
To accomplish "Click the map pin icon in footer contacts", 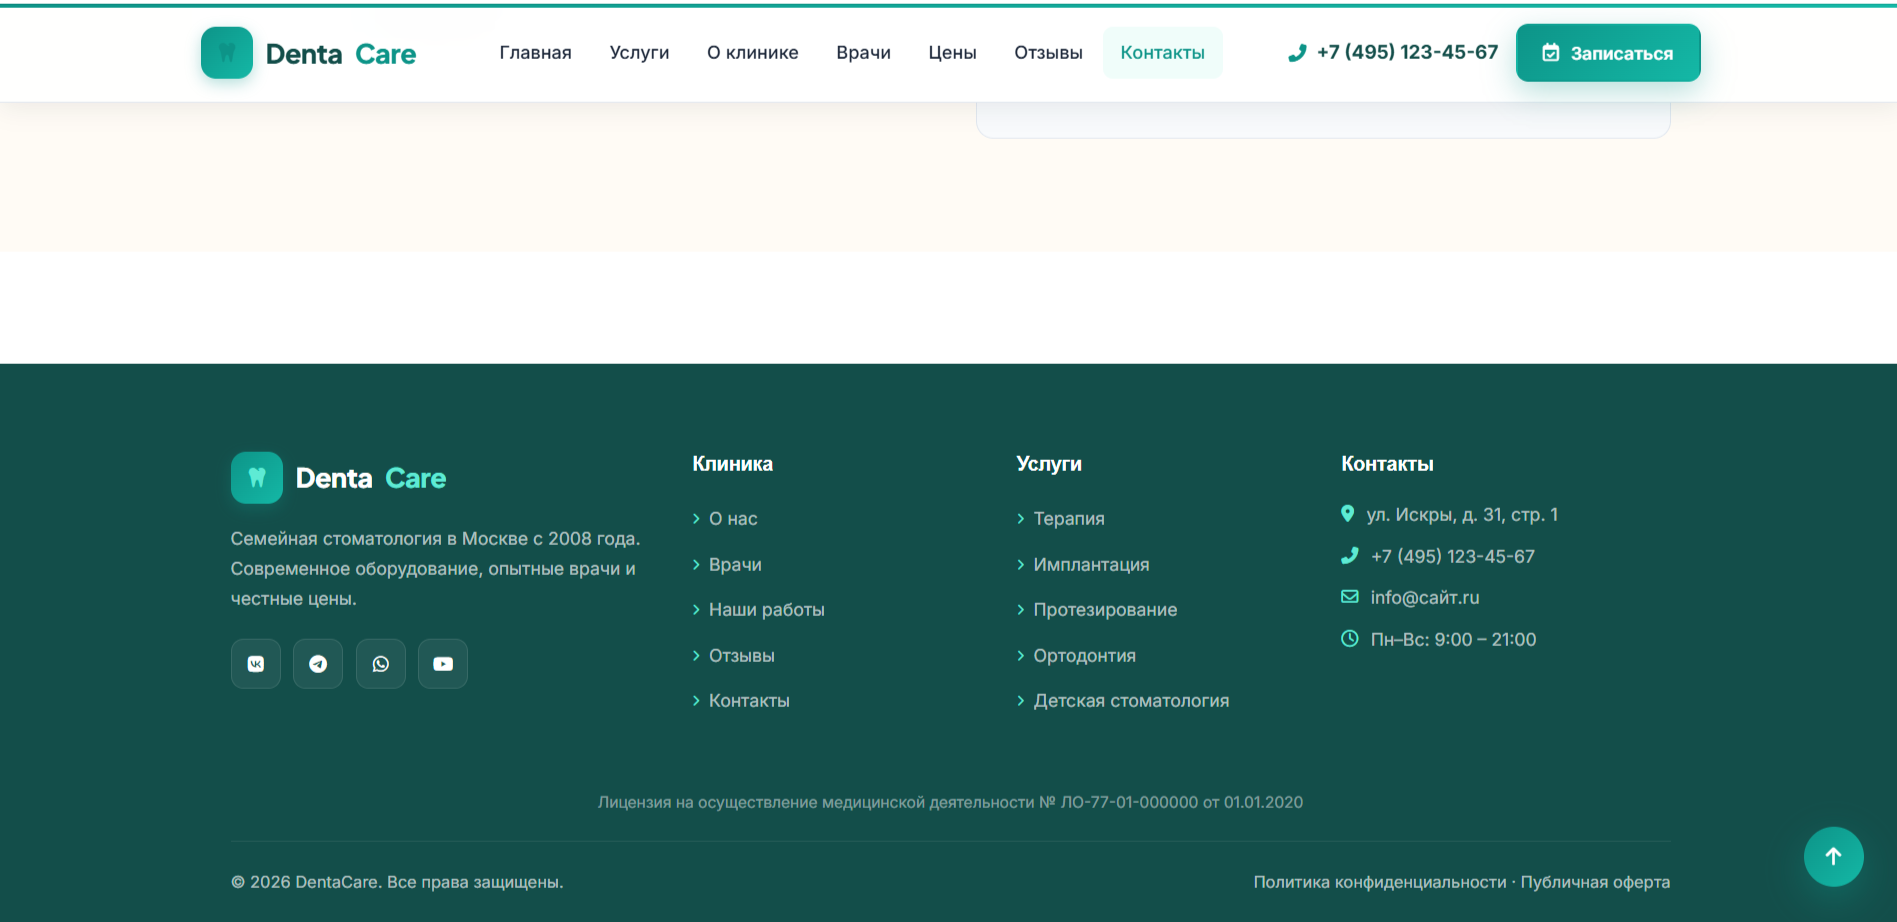I will (1348, 514).
